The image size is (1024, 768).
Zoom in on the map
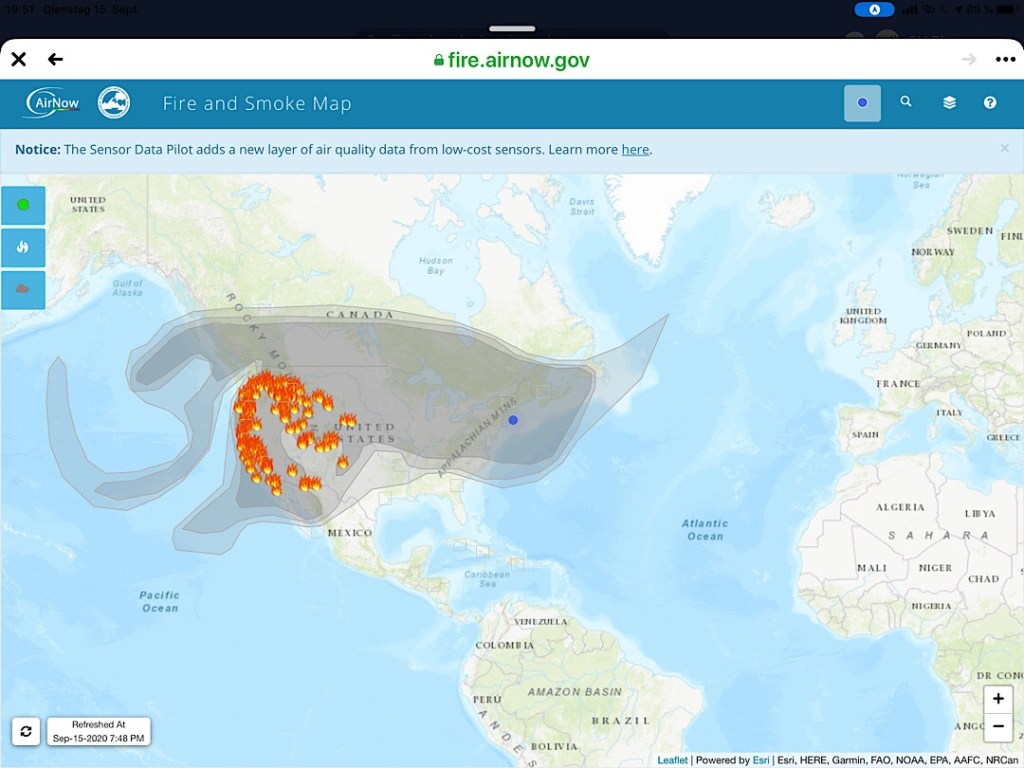(998, 699)
